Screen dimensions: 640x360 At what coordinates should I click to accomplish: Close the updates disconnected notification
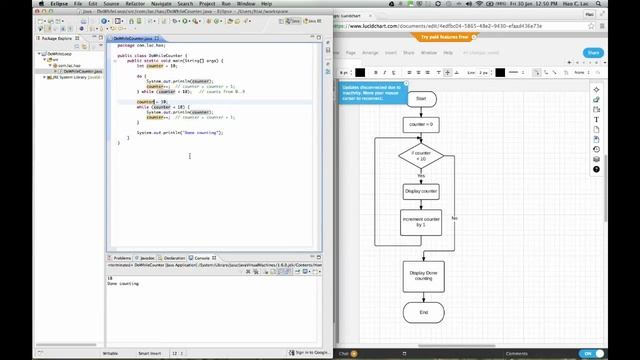pos(406,84)
